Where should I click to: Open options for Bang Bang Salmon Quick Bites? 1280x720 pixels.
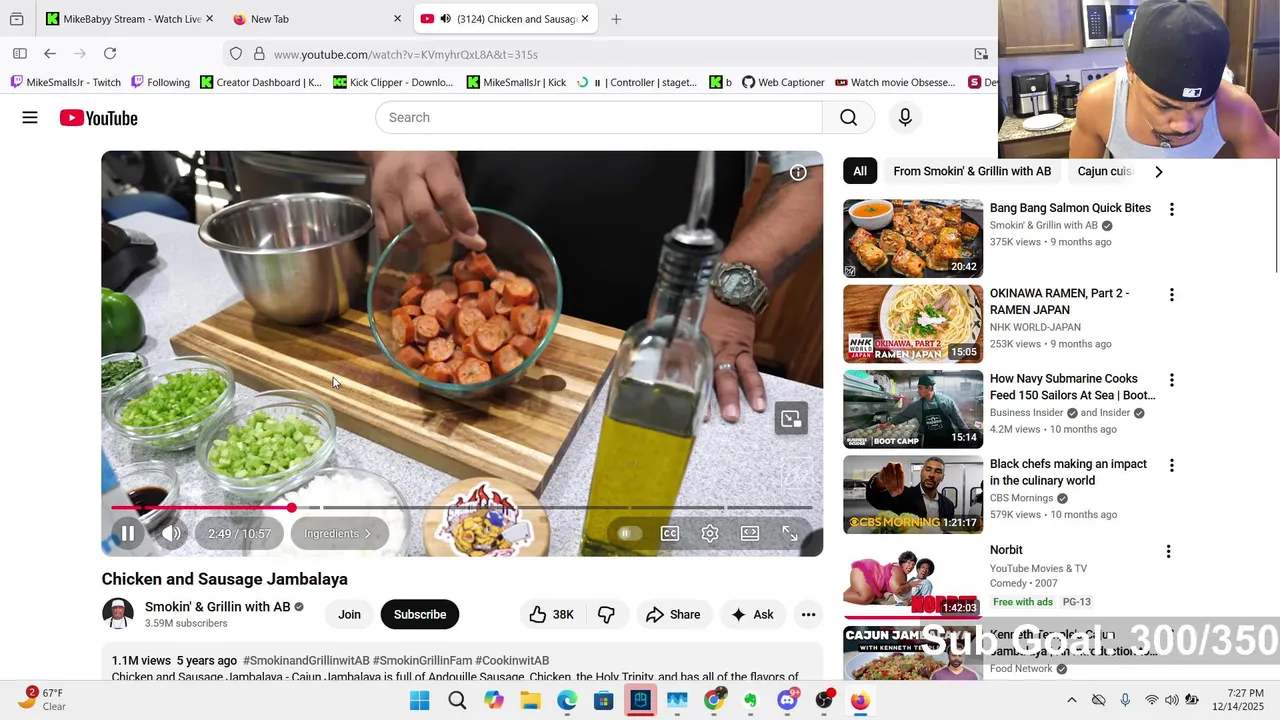(1171, 210)
